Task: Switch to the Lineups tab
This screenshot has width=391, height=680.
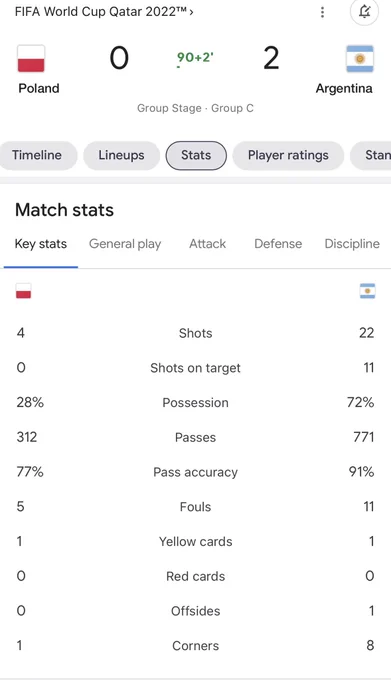Action: point(121,155)
